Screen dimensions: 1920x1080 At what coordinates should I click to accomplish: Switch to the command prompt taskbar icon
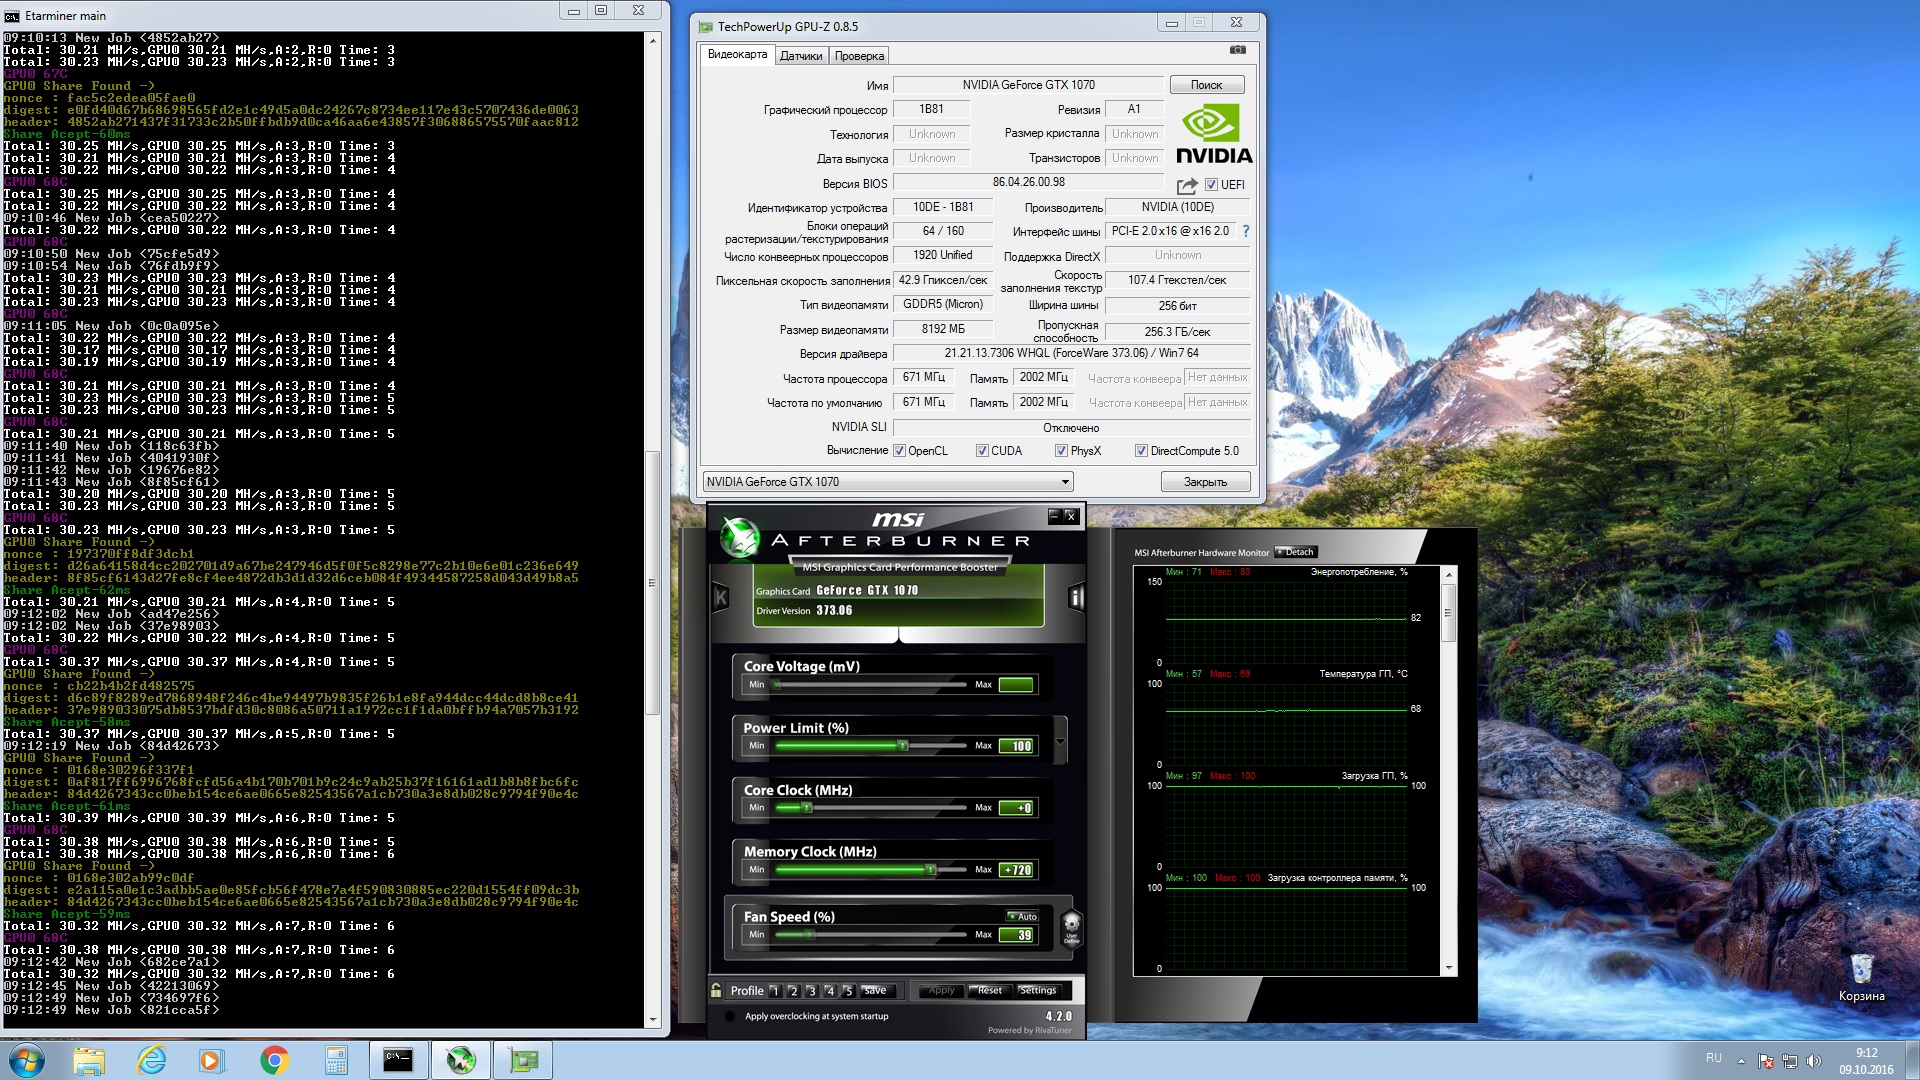tap(398, 1060)
